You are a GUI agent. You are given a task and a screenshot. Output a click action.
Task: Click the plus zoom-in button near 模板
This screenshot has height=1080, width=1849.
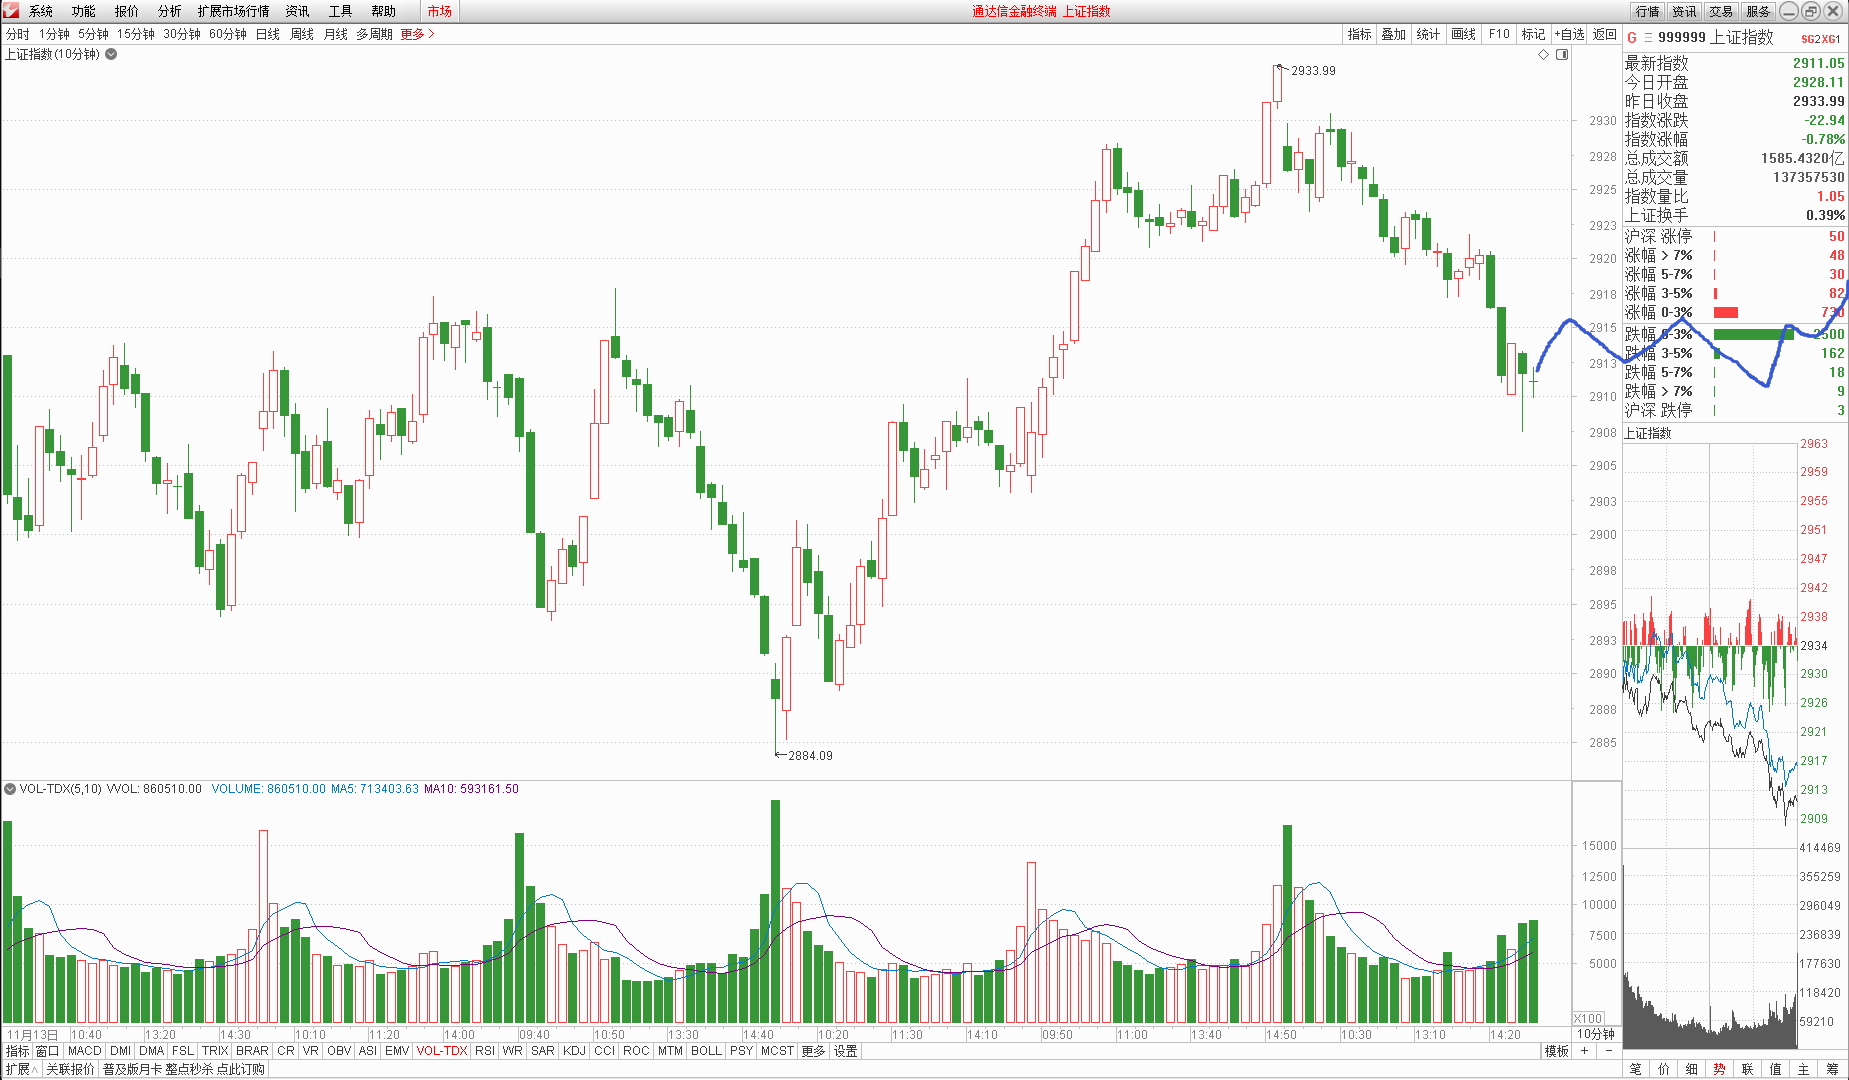[1584, 1051]
